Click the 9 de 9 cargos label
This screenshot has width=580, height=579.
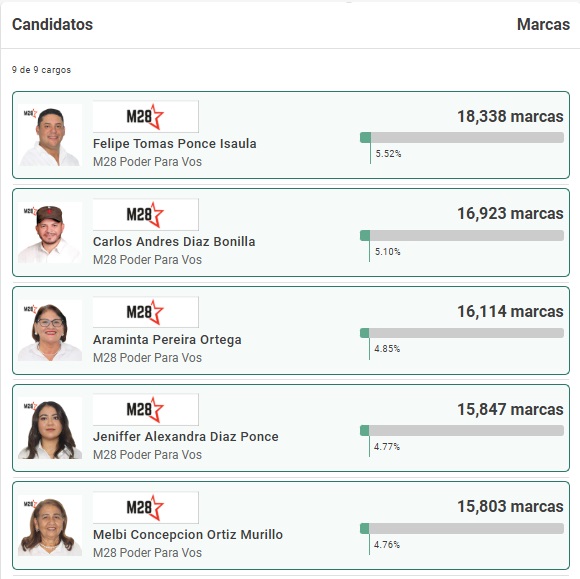(x=41, y=70)
